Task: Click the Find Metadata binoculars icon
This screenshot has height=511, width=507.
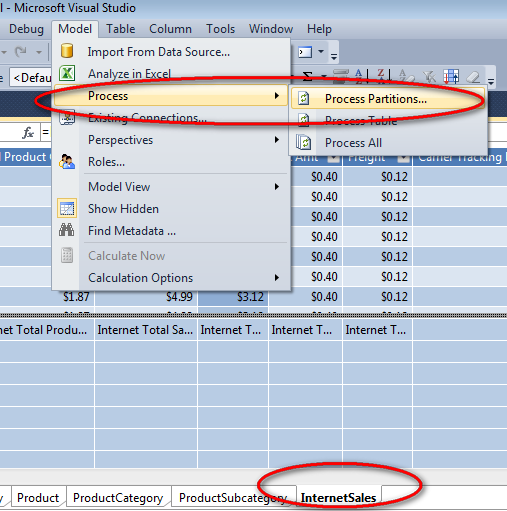Action: pos(67,230)
